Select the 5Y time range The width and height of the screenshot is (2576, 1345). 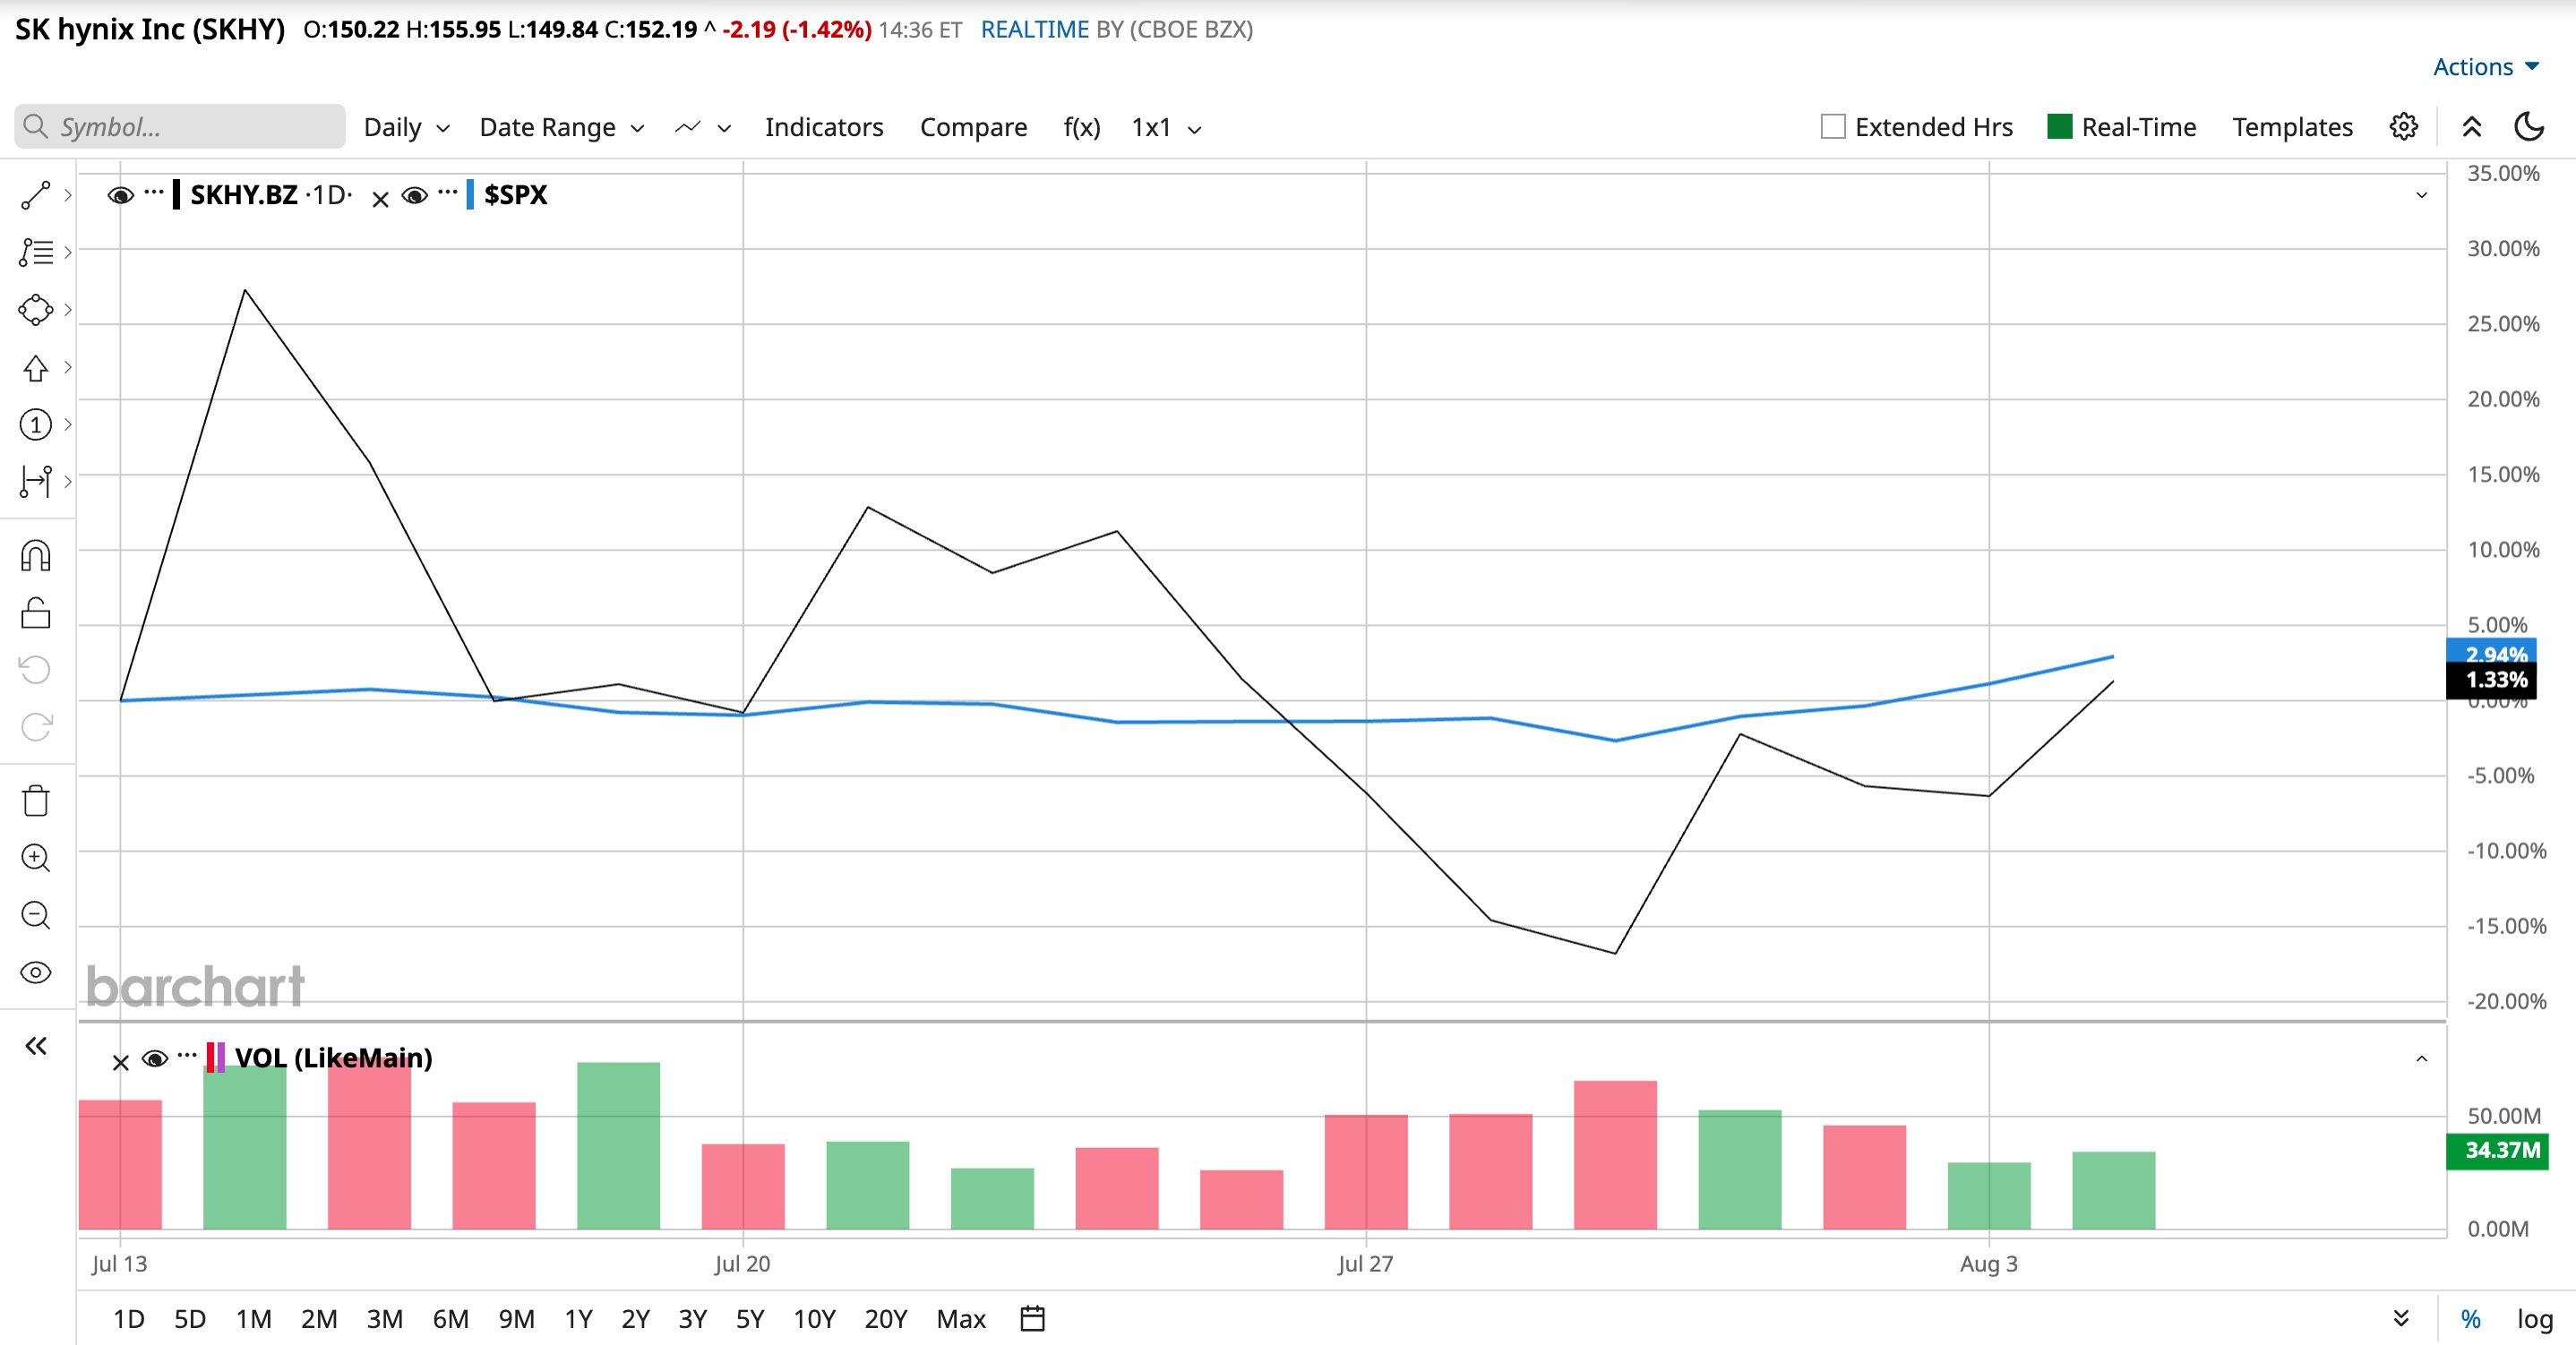[750, 1319]
